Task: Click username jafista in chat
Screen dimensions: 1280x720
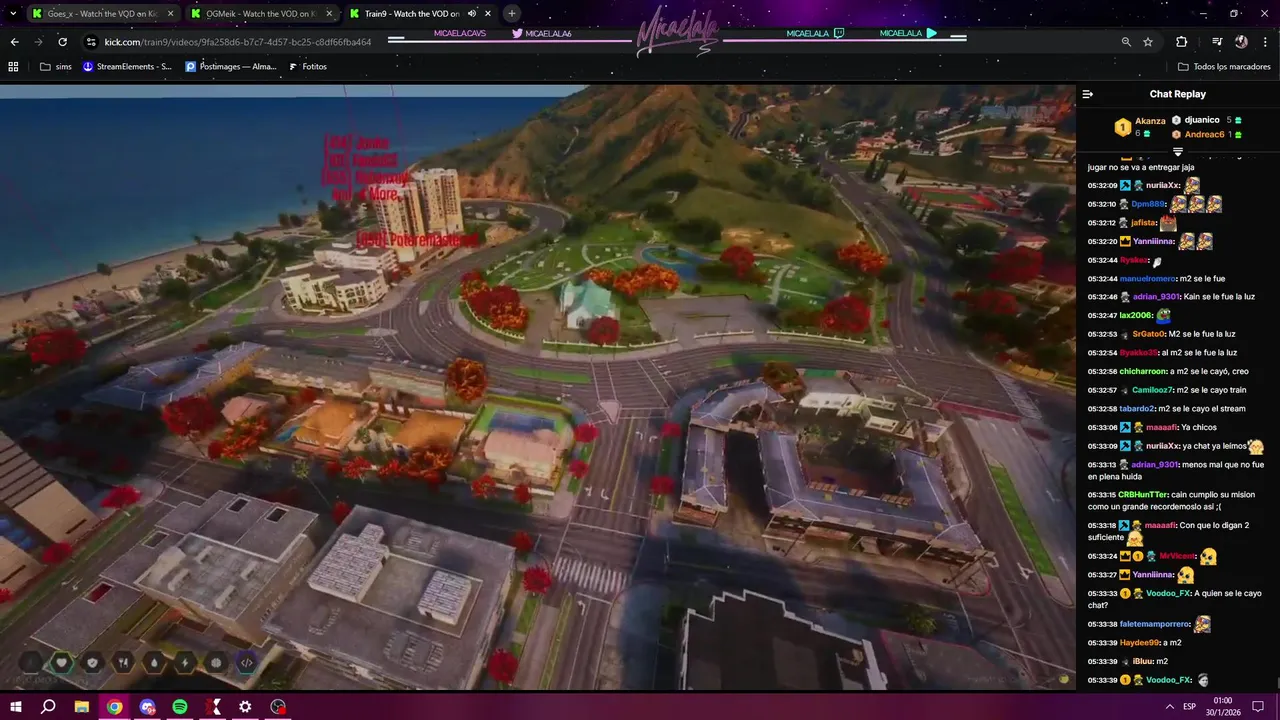Action: click(1143, 223)
